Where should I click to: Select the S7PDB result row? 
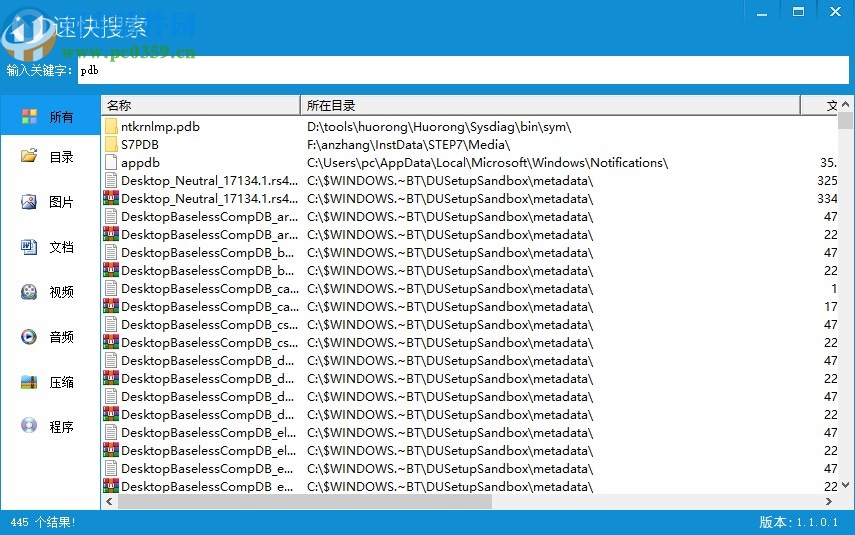point(469,145)
